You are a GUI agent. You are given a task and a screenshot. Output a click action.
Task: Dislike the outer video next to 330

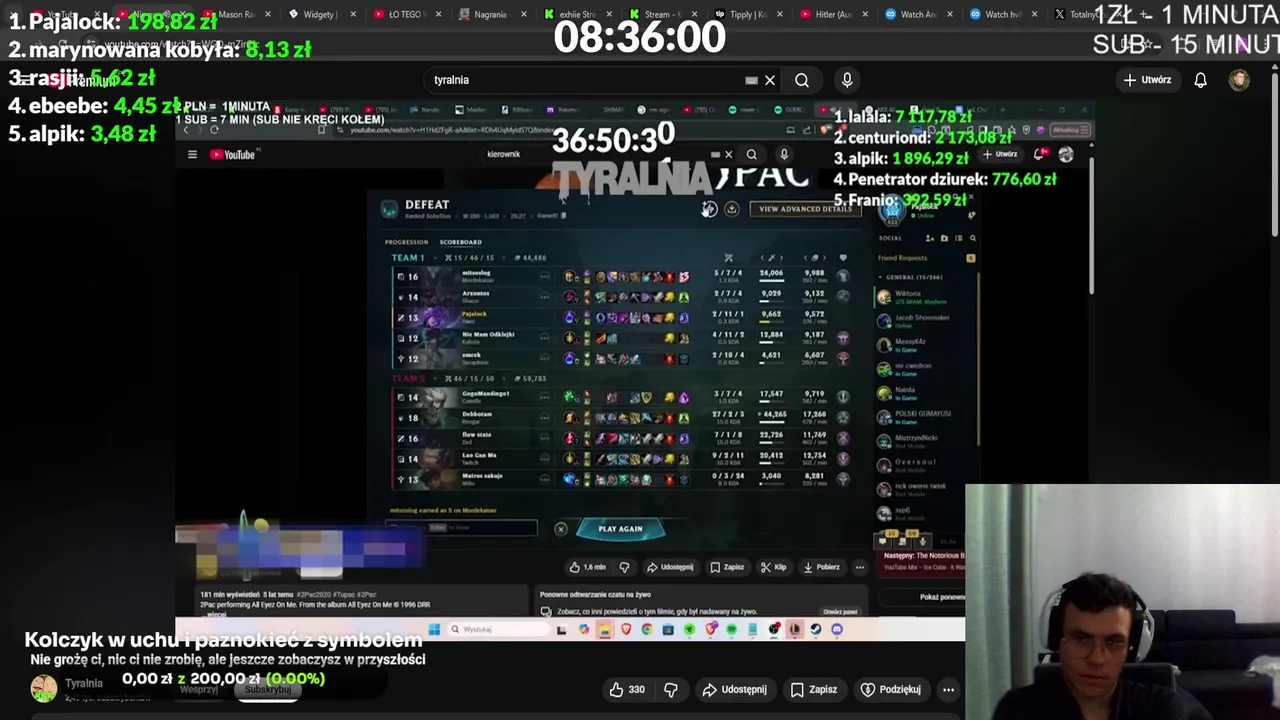click(671, 689)
